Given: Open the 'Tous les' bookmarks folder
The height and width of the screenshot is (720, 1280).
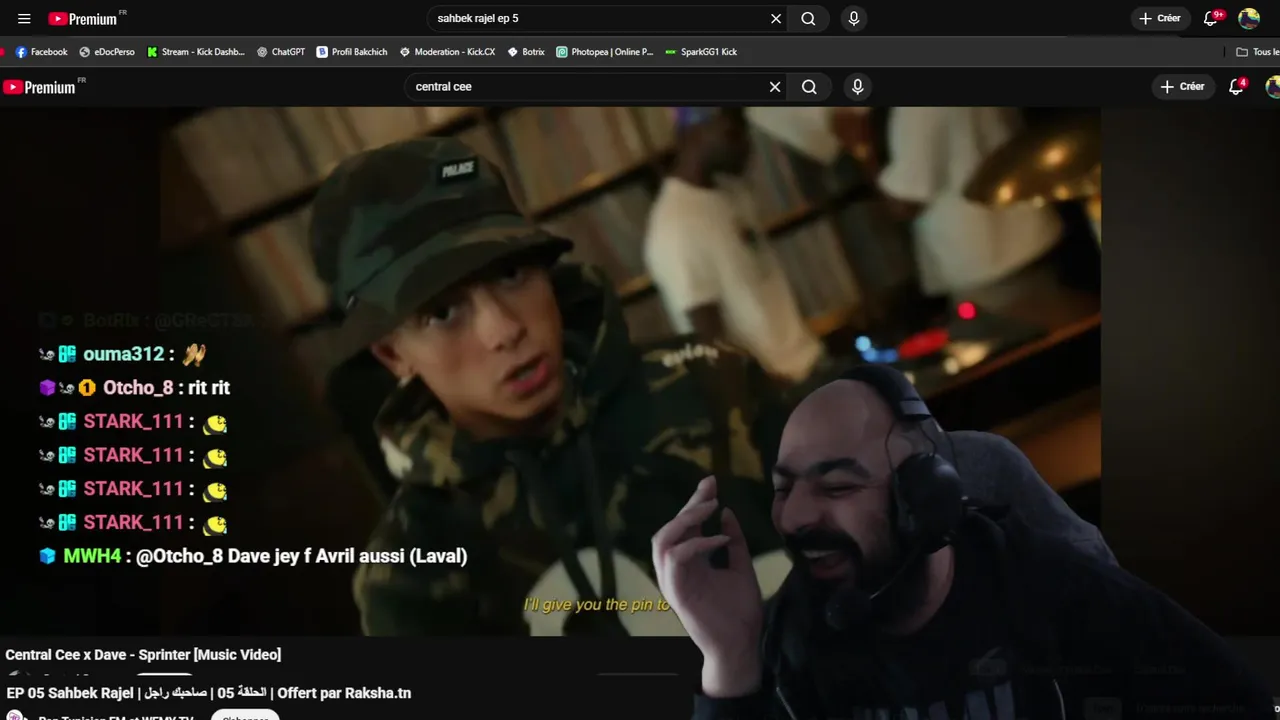Looking at the screenshot, I should pos(1258,52).
